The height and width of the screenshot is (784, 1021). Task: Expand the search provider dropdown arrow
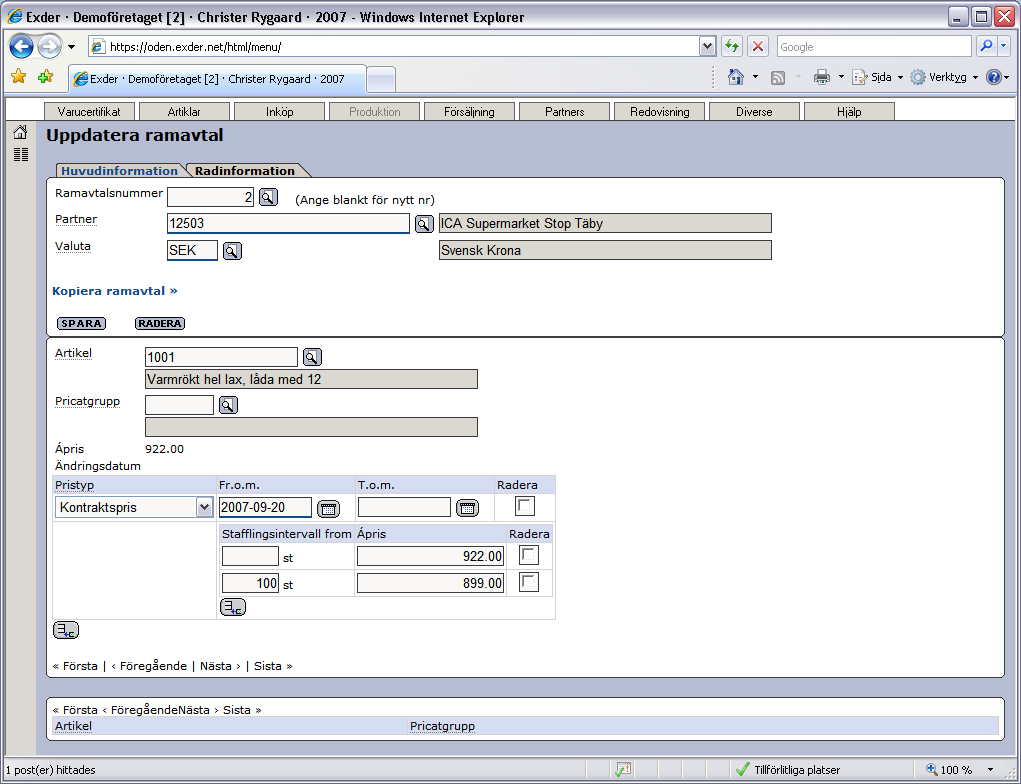pos(1003,46)
